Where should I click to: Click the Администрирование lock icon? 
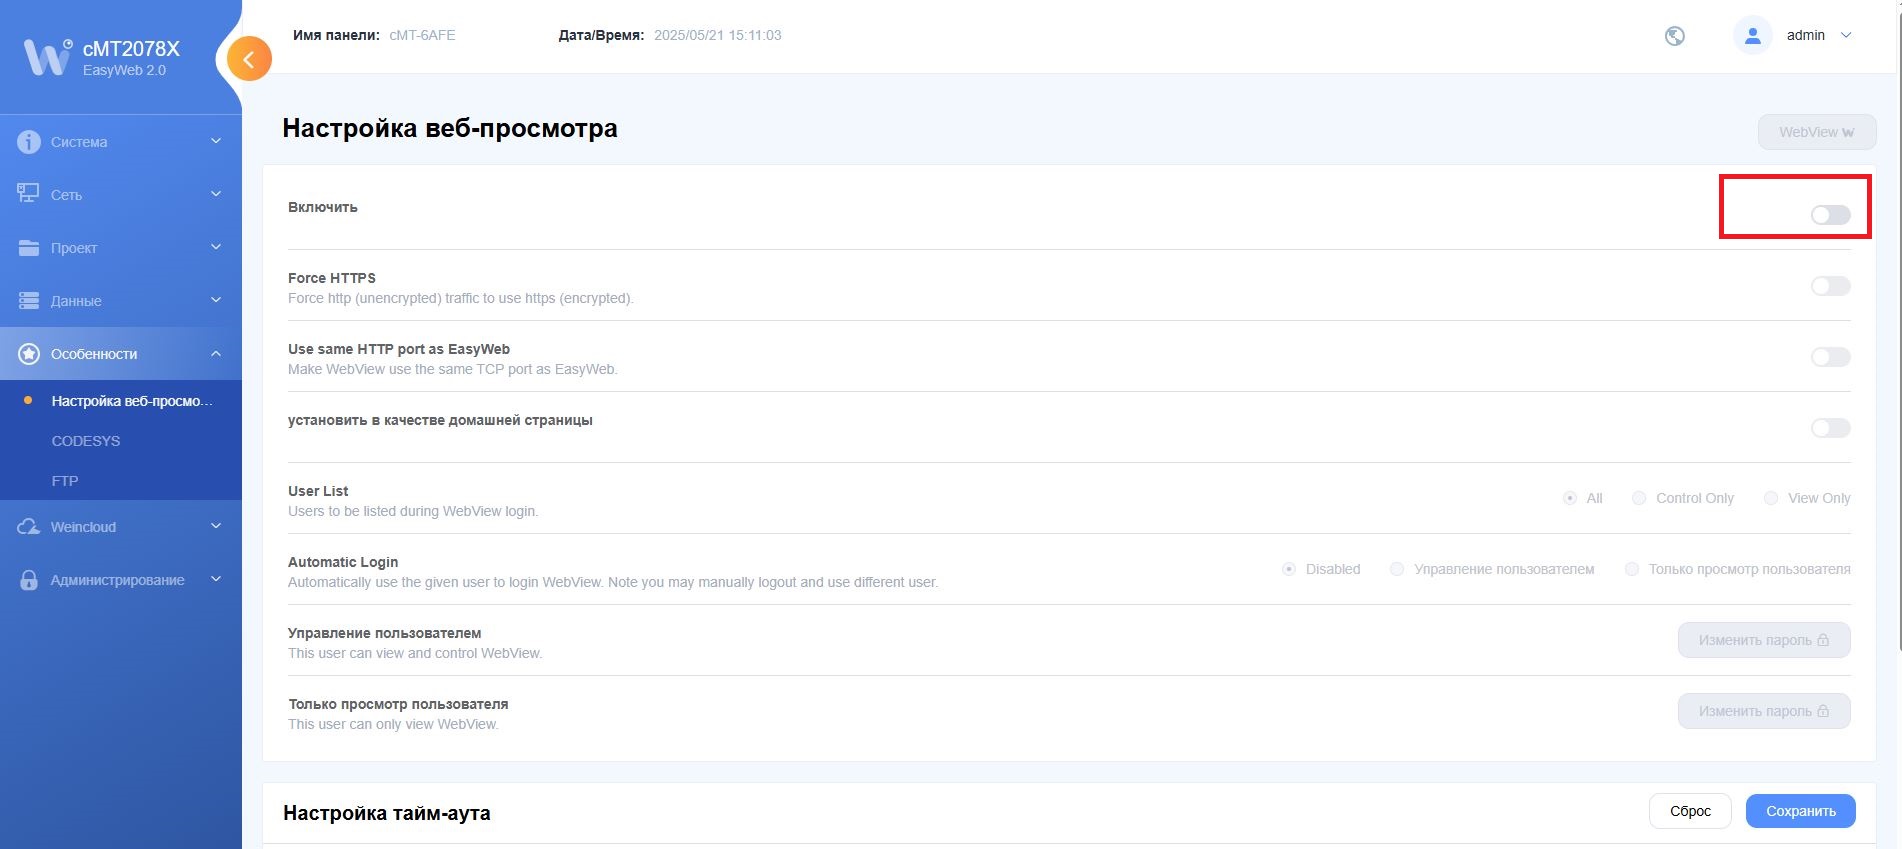click(x=29, y=580)
